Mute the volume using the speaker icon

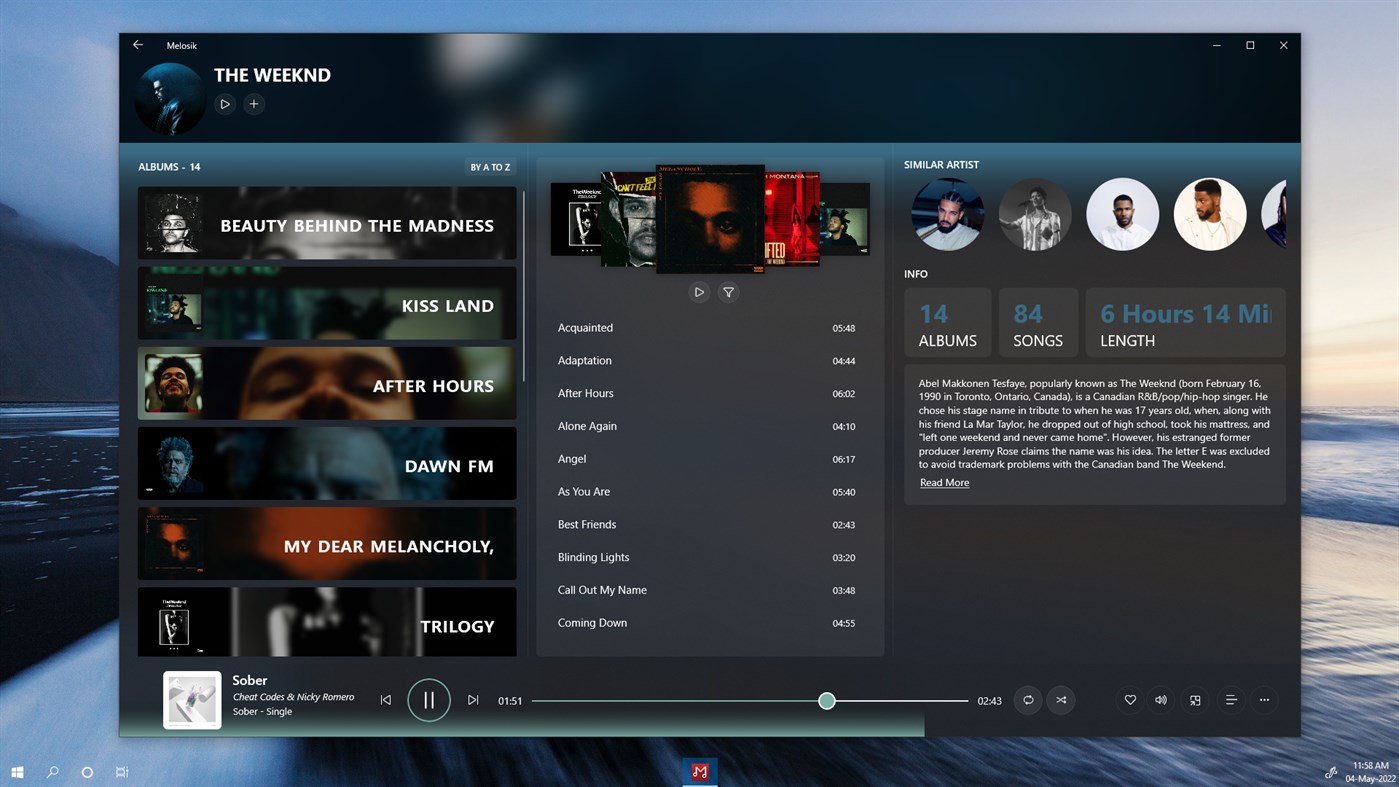tap(1160, 700)
